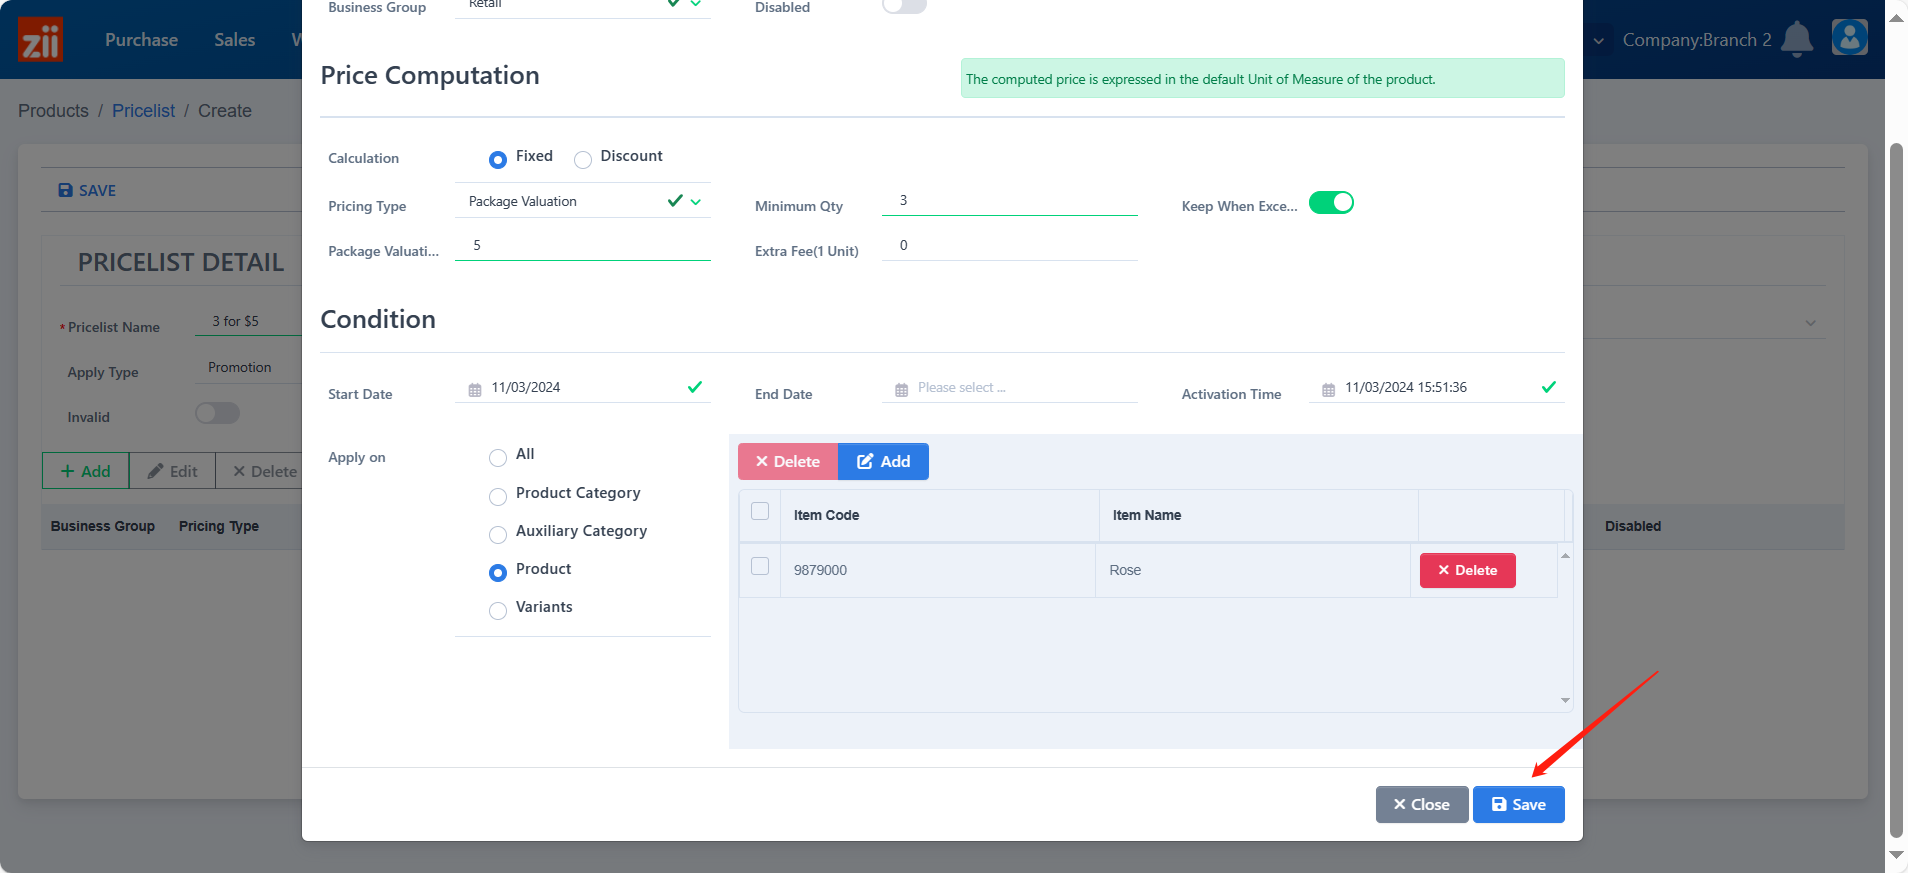1908x873 pixels.
Task: Click the Close button in dialog
Action: 1421,804
